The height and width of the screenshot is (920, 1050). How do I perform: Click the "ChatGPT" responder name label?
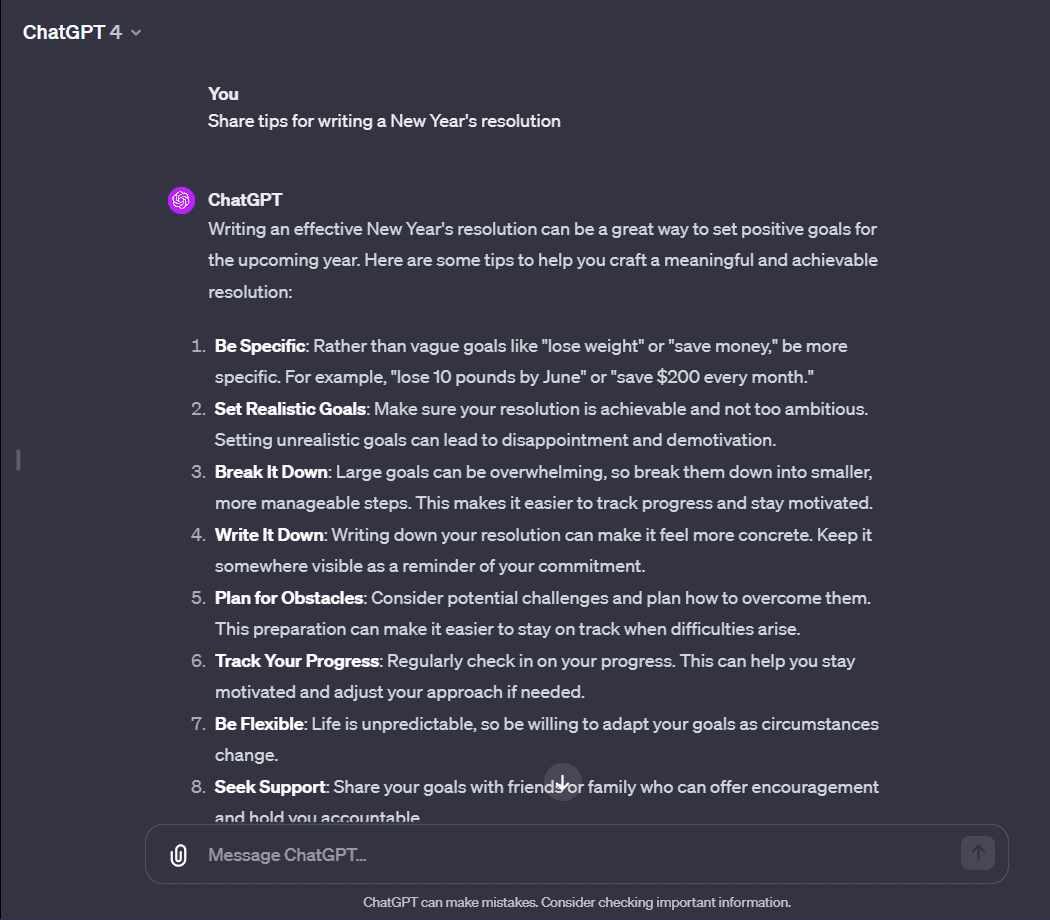(245, 201)
